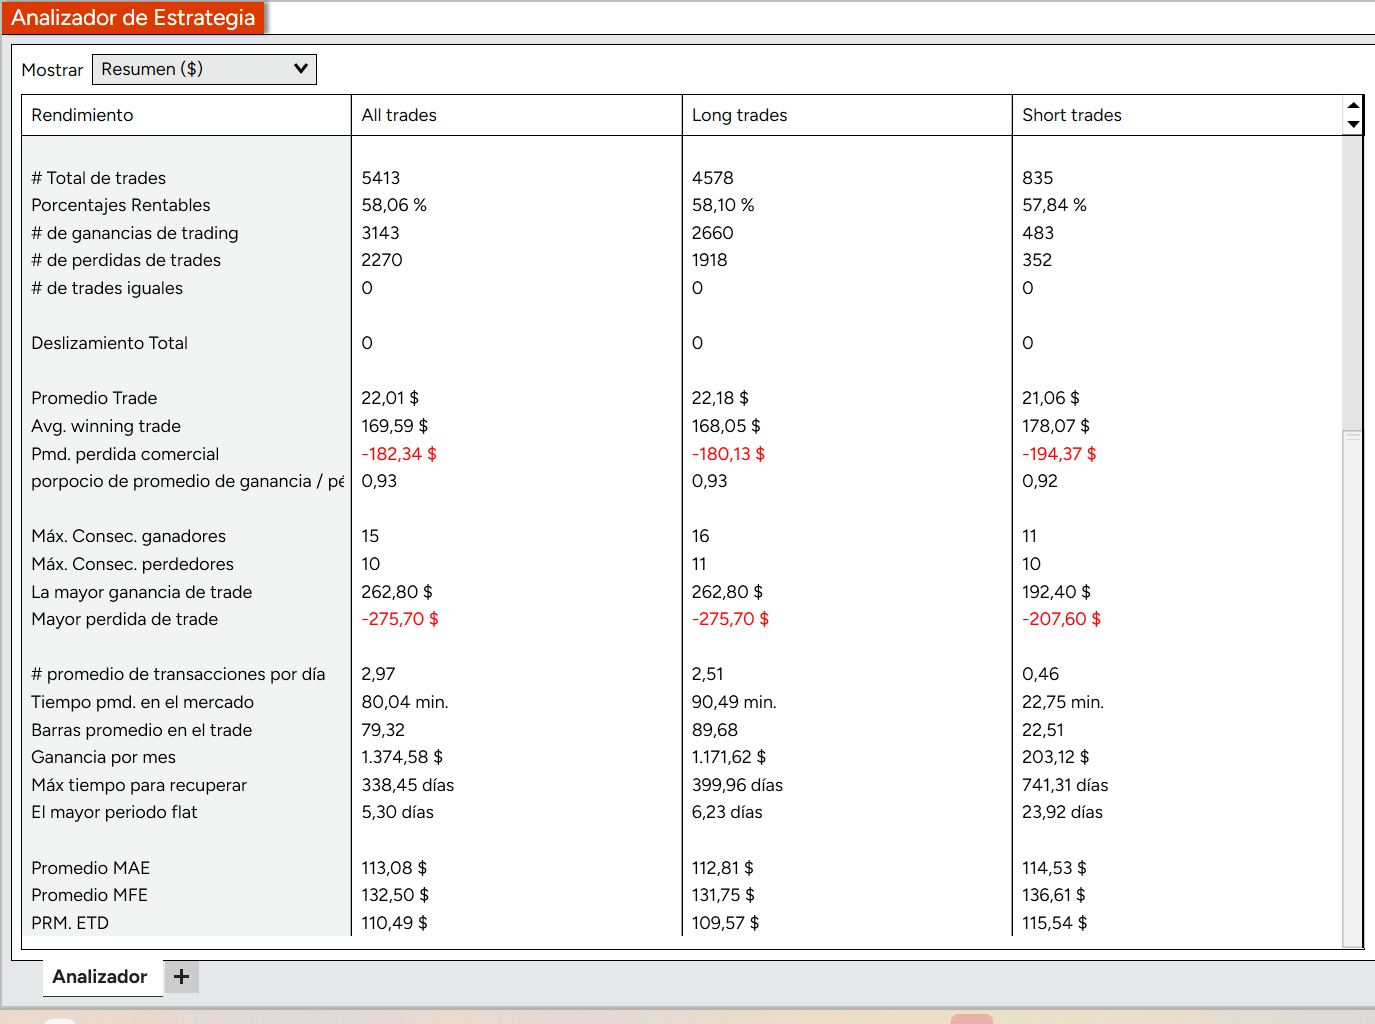
Task: Select the Pmd. perdida comercial row label
Action: coord(125,454)
